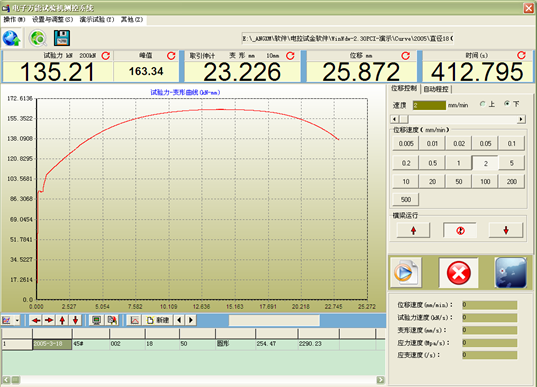Open the 设置与调整 menu

click(x=52, y=20)
